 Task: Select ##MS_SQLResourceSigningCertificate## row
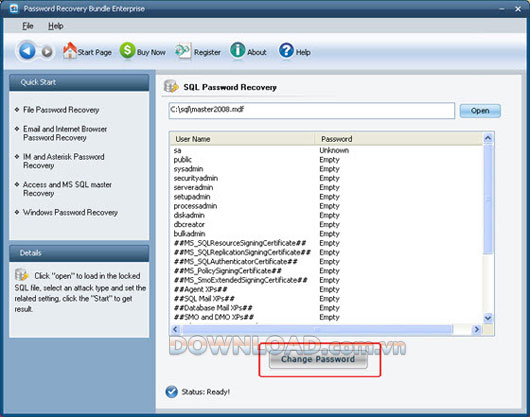pos(326,243)
